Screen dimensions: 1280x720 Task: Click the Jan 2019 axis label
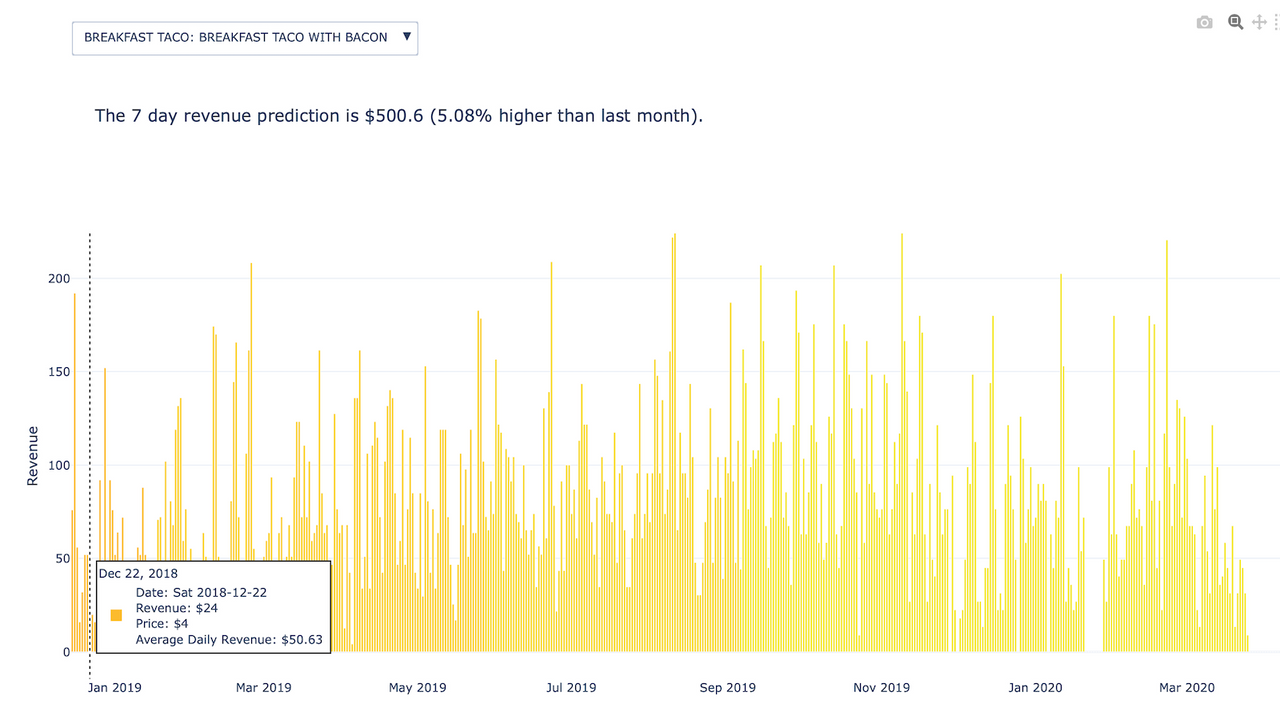114,688
